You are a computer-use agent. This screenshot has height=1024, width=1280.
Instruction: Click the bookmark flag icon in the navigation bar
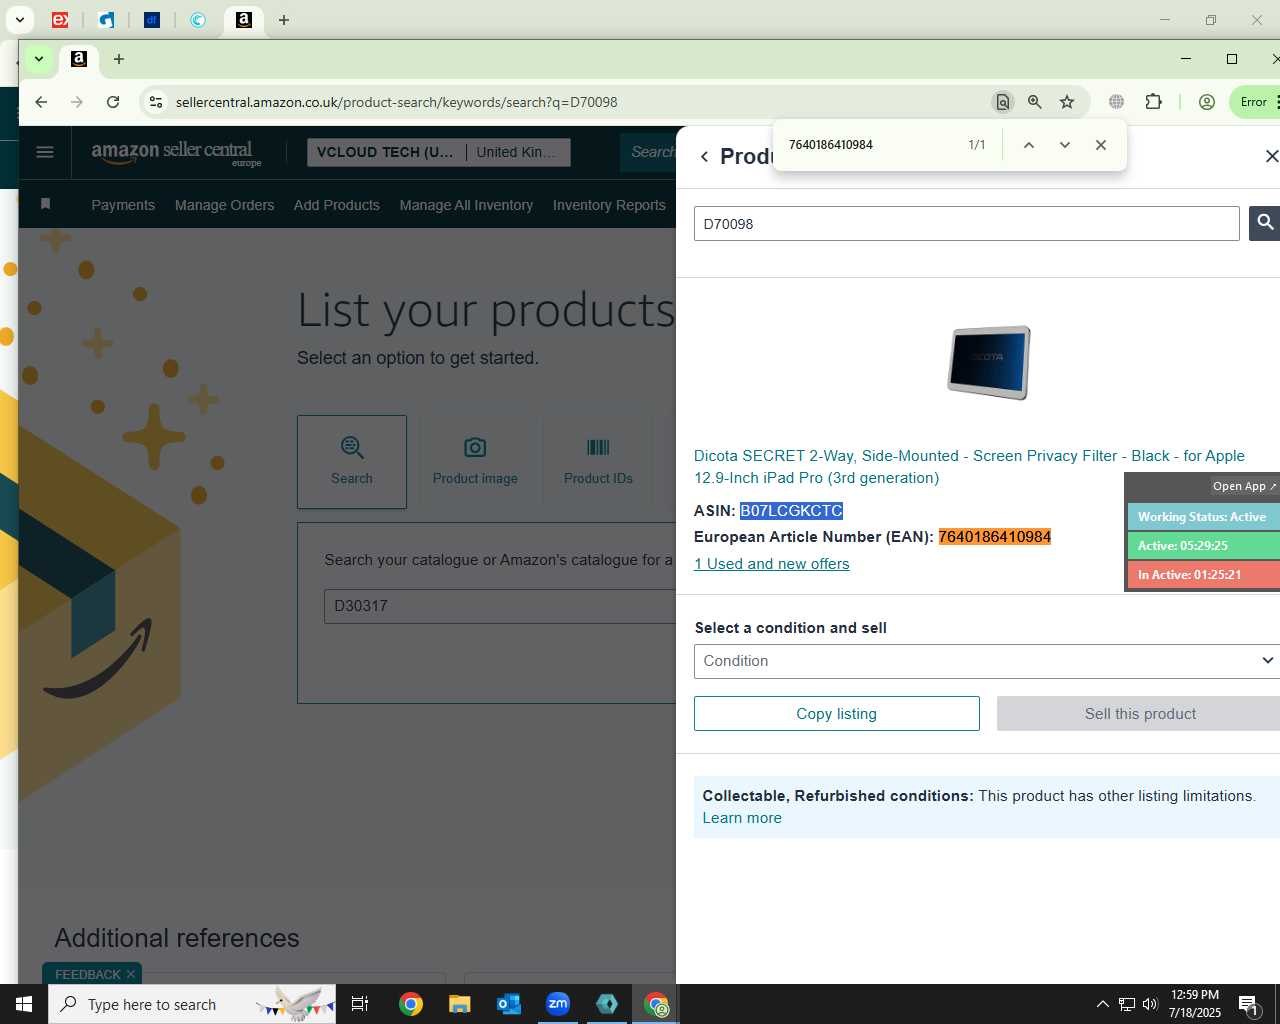coord(45,204)
